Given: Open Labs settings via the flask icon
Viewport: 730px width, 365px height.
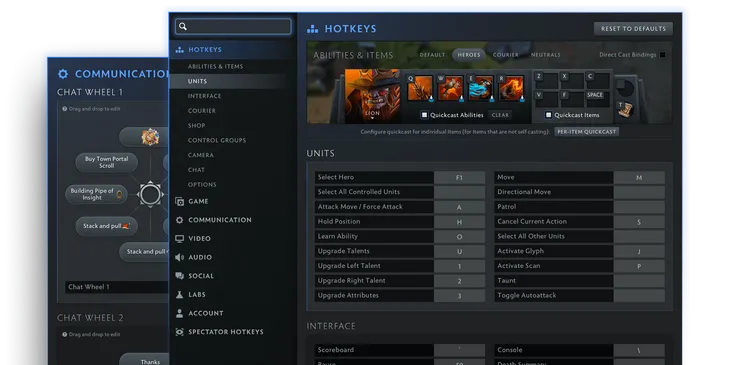Looking at the screenshot, I should (x=180, y=295).
